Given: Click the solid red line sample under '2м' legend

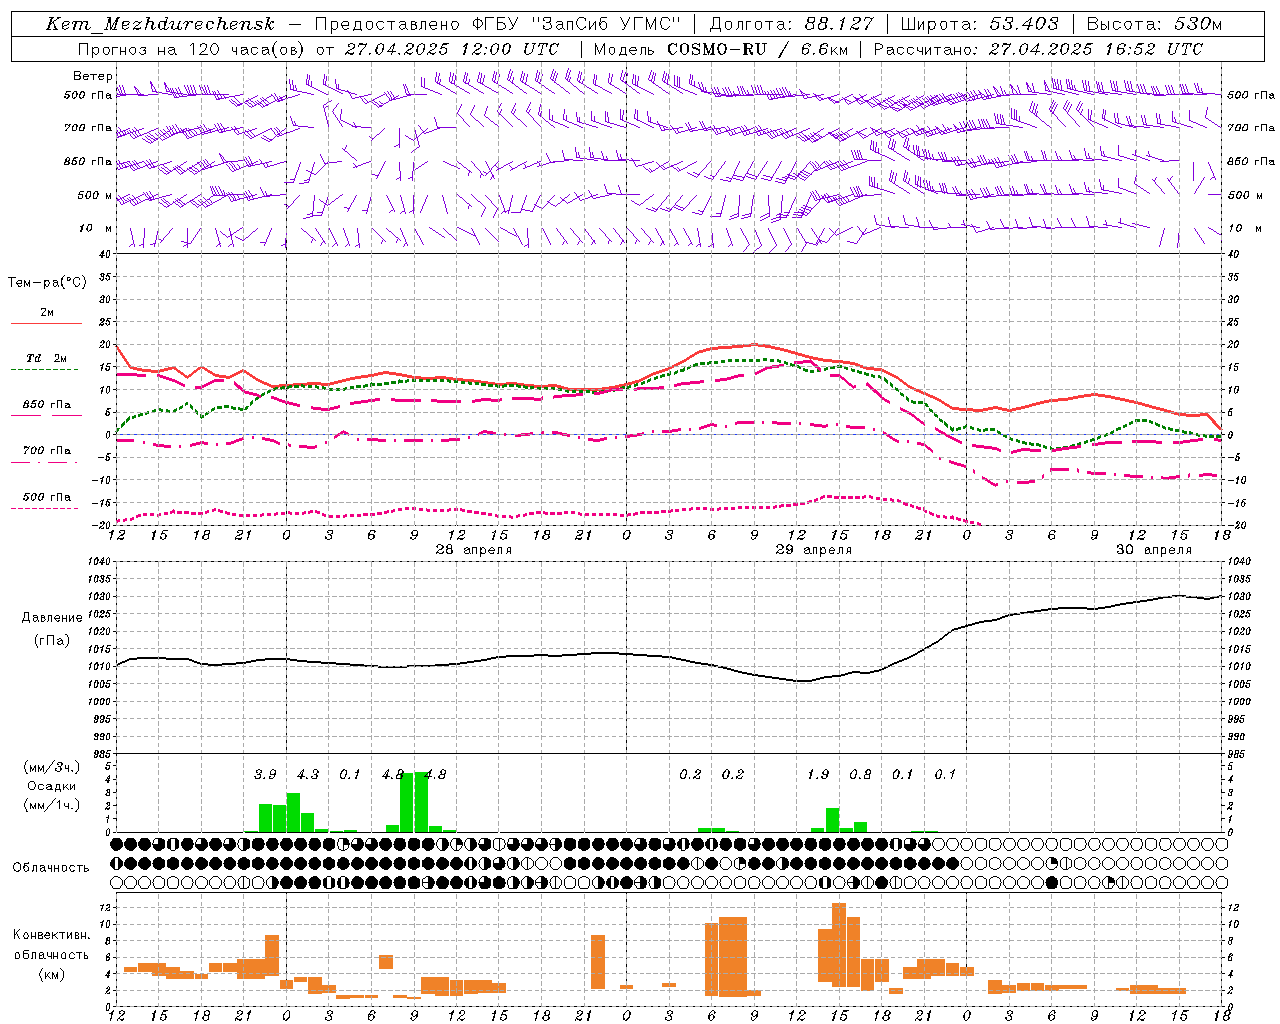Looking at the screenshot, I should (x=46, y=323).
